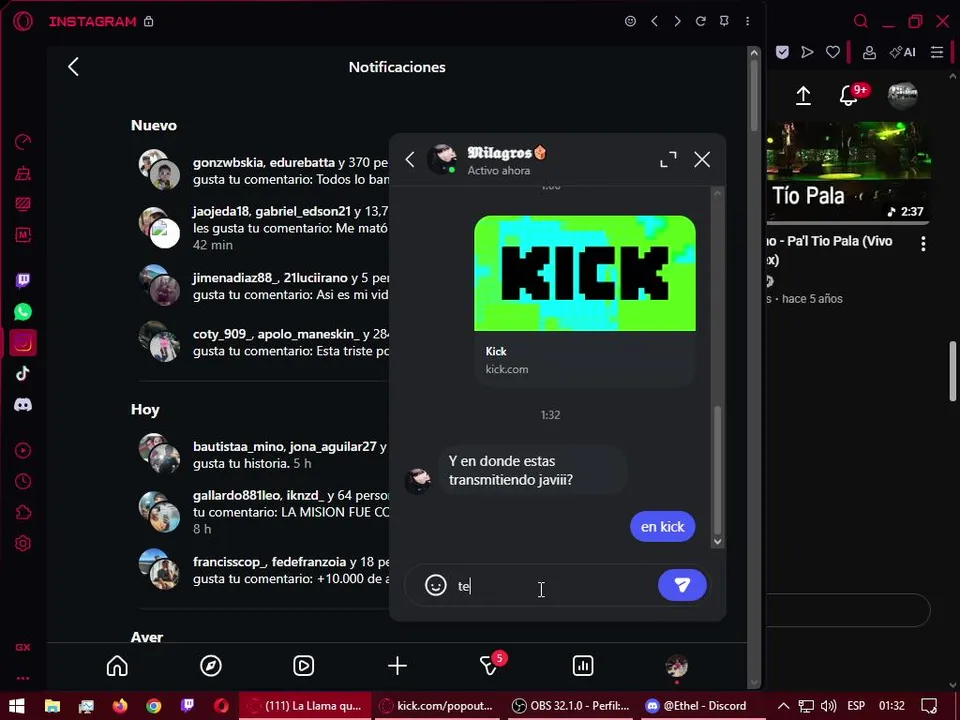
Task: Open WhatsApp panel in Opera sidebar
Action: pyautogui.click(x=23, y=312)
